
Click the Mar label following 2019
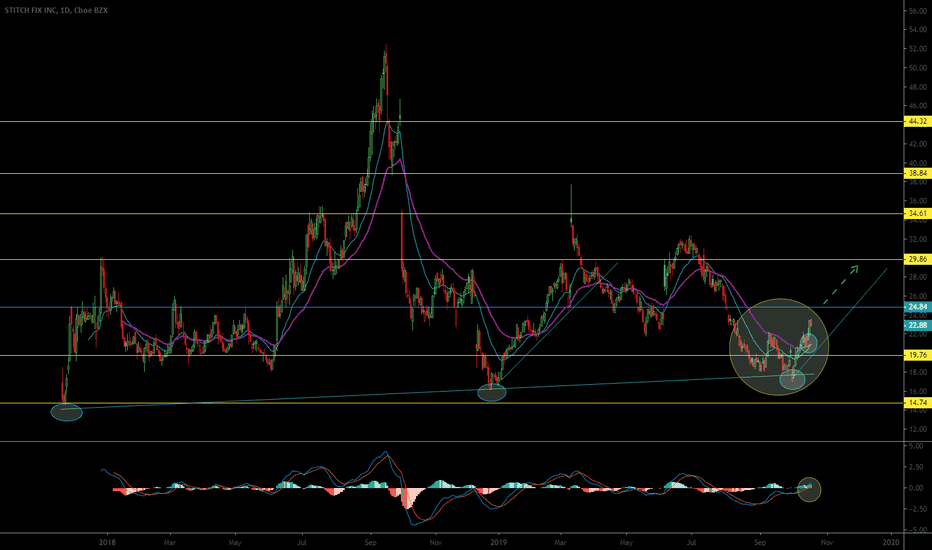560,542
